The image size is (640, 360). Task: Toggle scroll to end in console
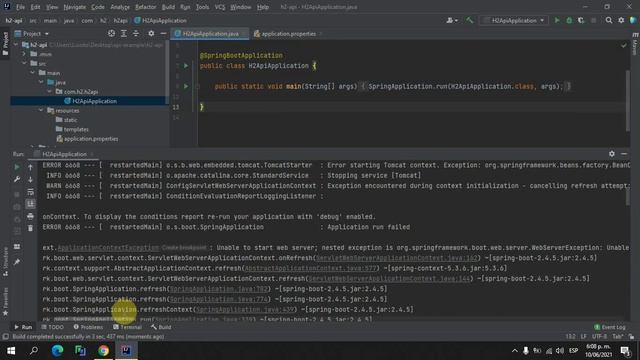[30, 204]
